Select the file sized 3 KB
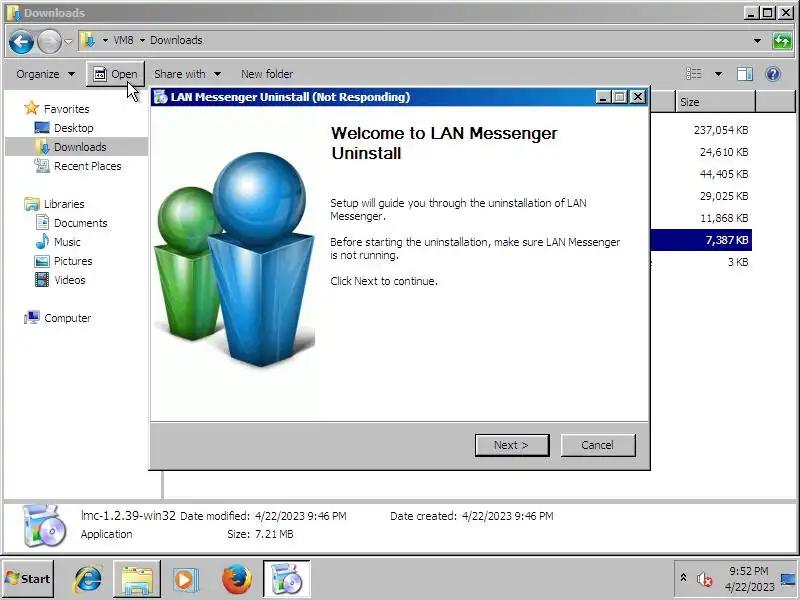Screen dimensions: 800x600 pyautogui.click(x=738, y=262)
